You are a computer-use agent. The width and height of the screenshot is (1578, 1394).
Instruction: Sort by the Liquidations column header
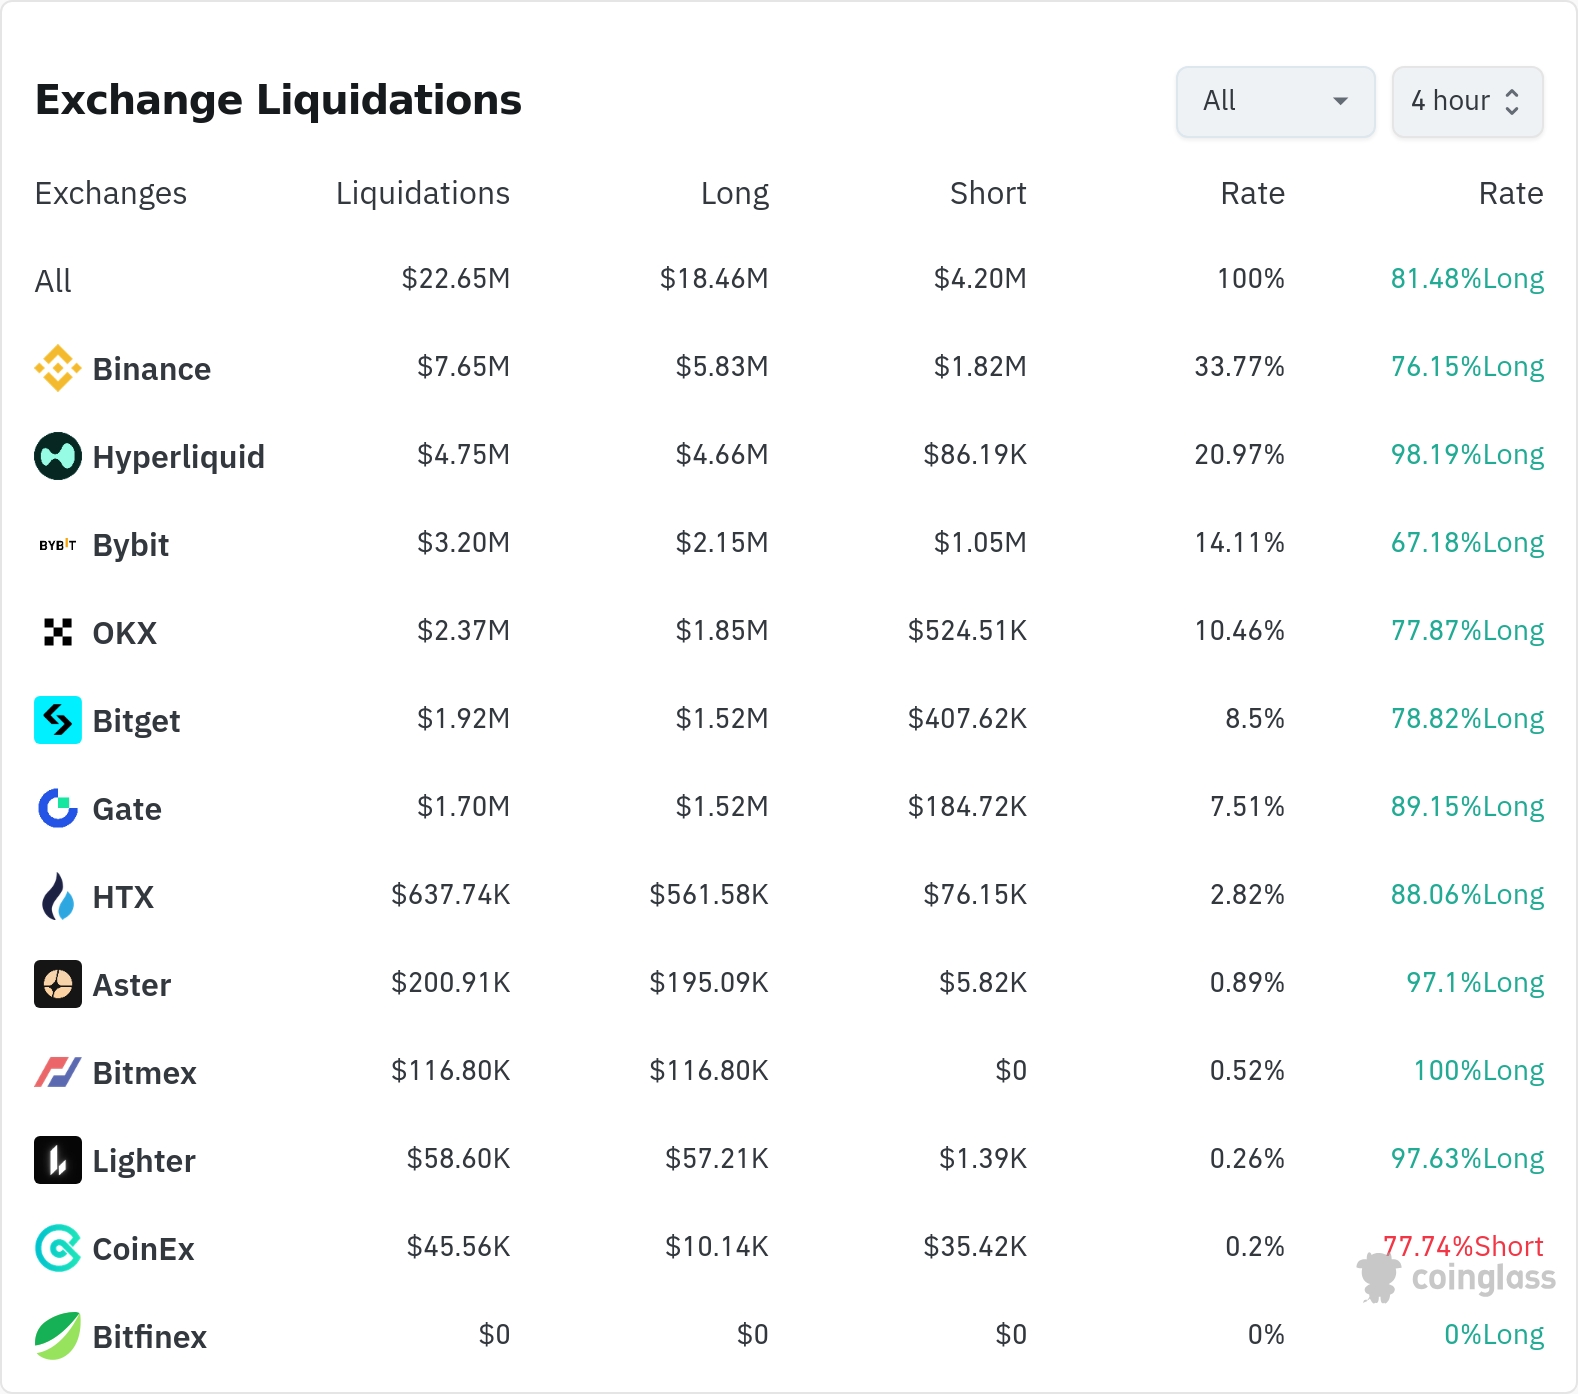(422, 193)
